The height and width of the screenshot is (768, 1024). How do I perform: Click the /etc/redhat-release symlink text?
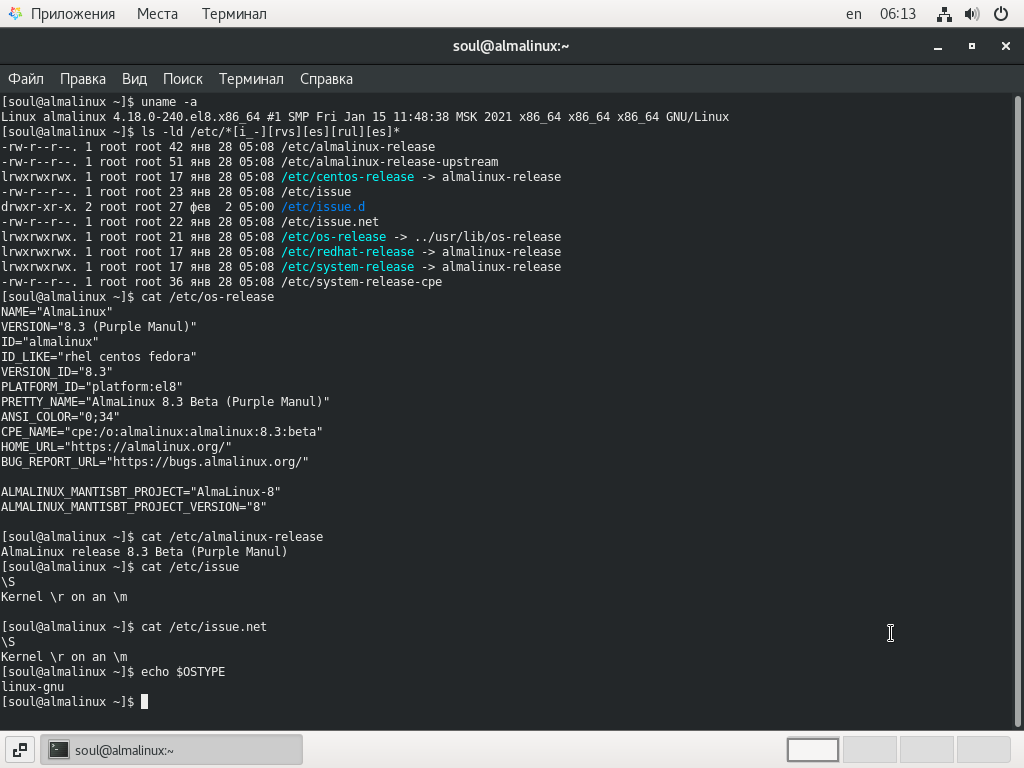click(x=347, y=252)
